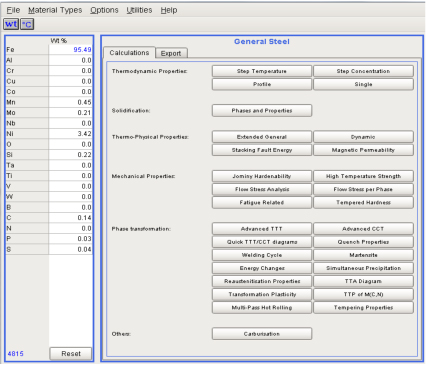Open Tempering Properties

(363, 307)
